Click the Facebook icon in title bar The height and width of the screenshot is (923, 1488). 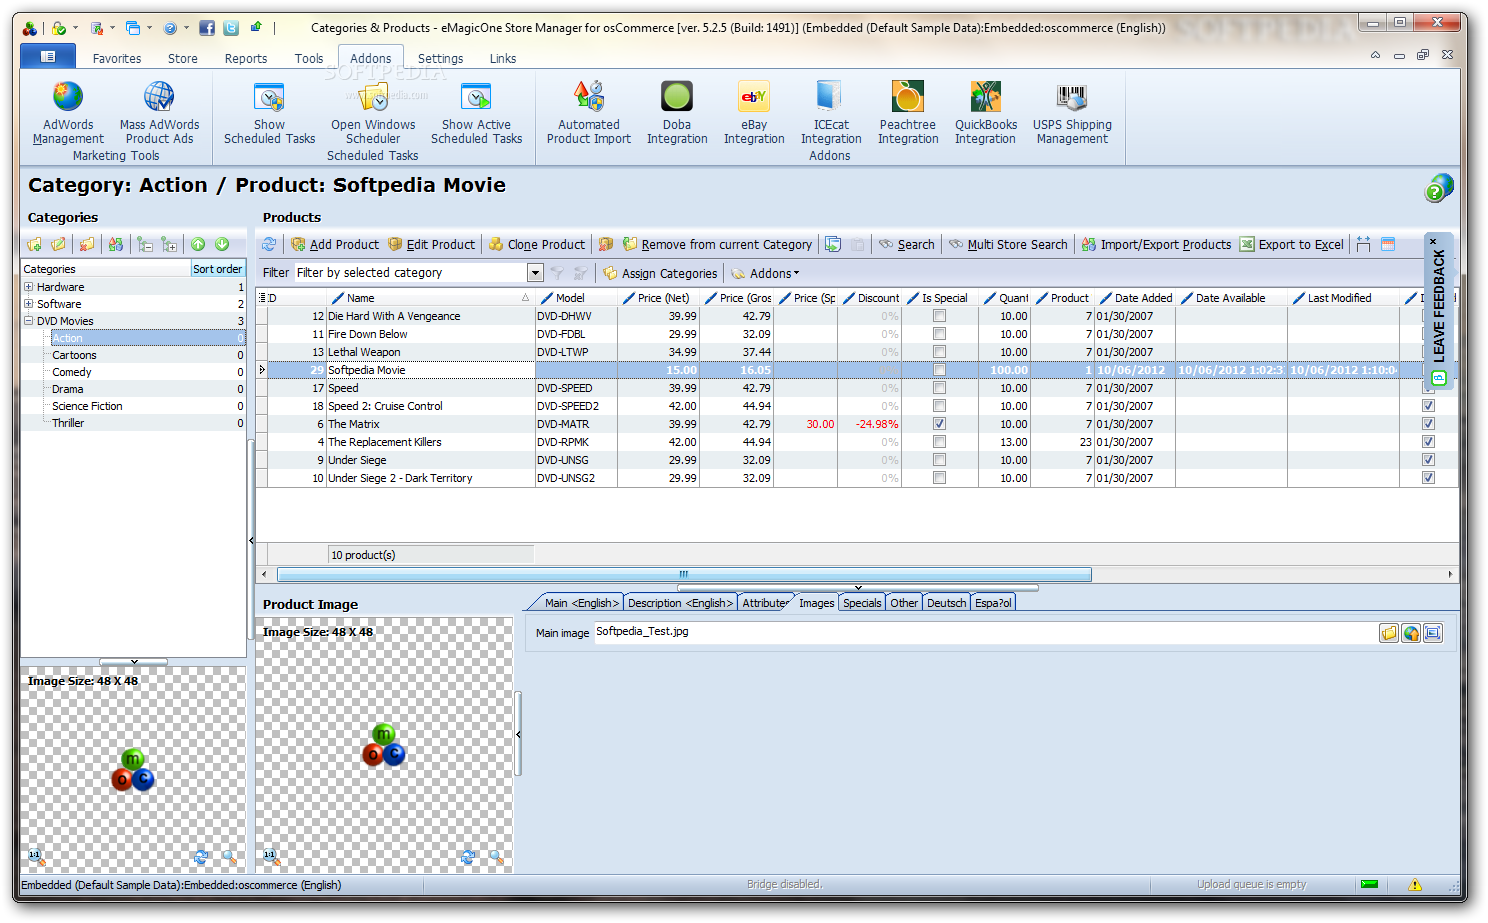coord(207,28)
